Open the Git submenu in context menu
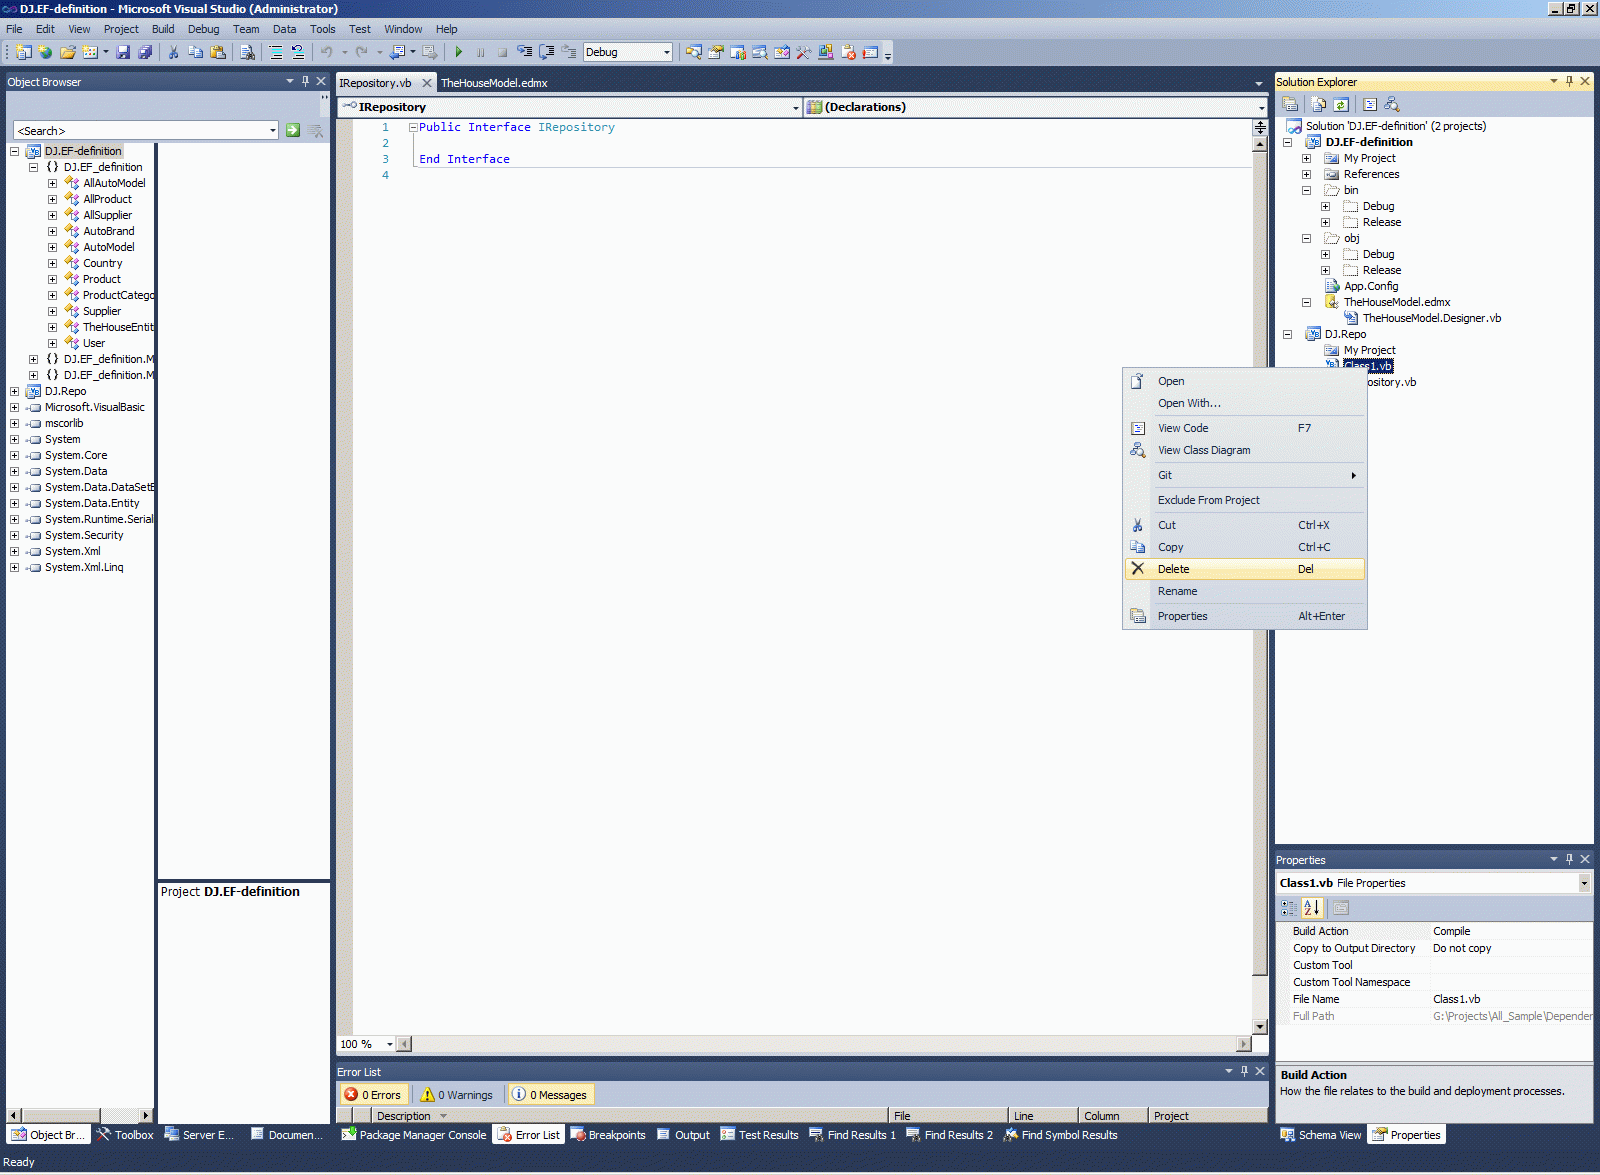Screen dimensions: 1600x1175 [x=1245, y=475]
